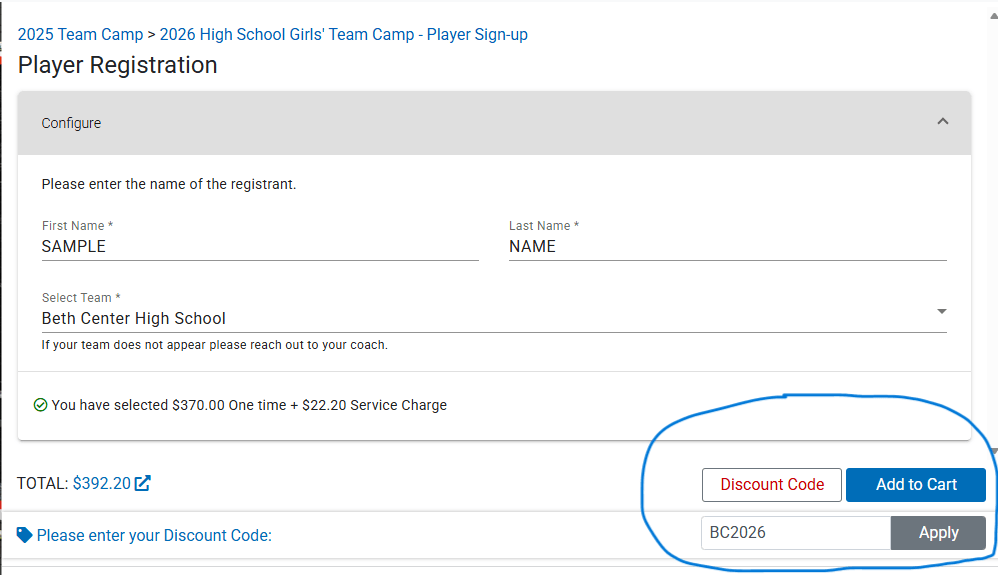Open the $392.20 total amount link
The image size is (998, 575).
pyautogui.click(x=101, y=484)
